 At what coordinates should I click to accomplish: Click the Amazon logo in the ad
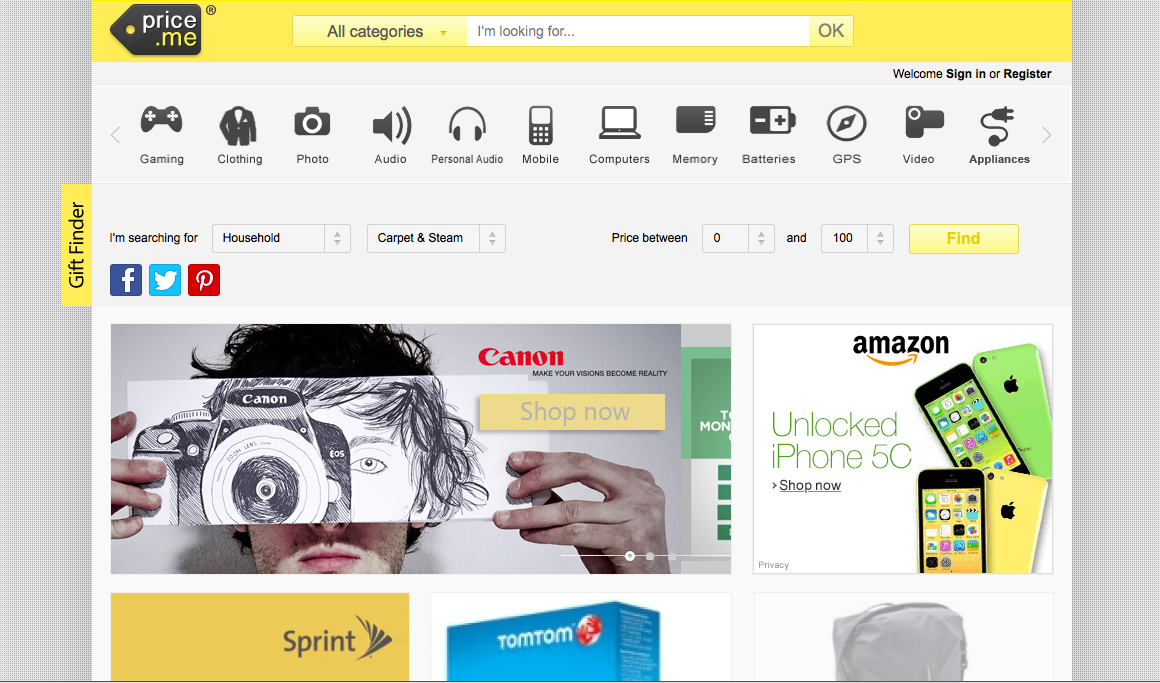[900, 349]
